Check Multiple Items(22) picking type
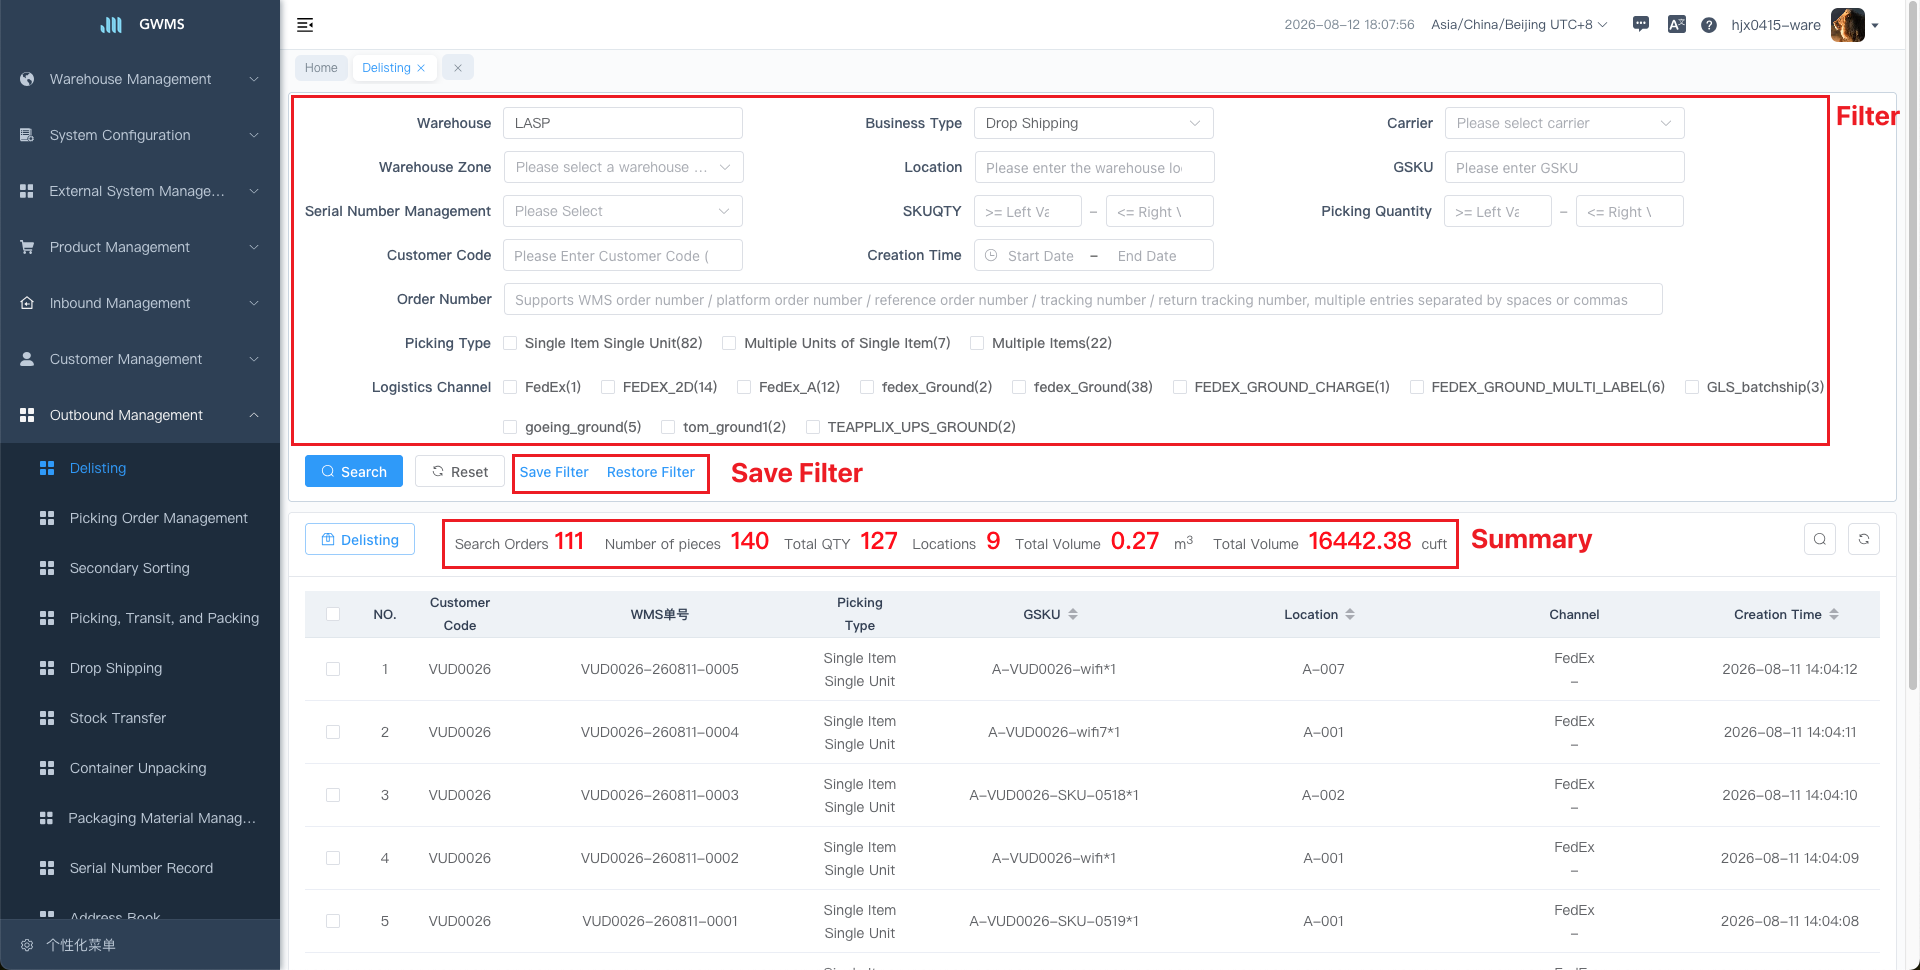Viewport: 1920px width, 970px height. 977,343
